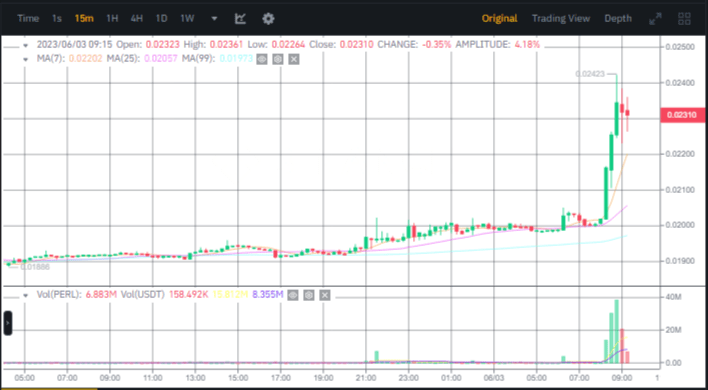Open chart settings gear in top toolbar
Image resolution: width=708 pixels, height=390 pixels.
(x=268, y=19)
